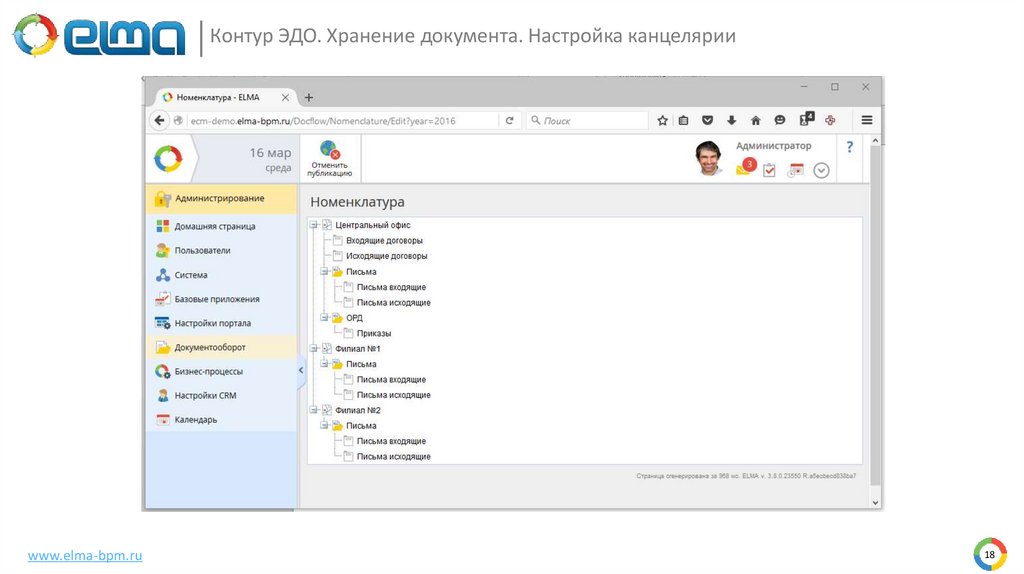
Task: Open the messages icon with badge 3
Action: coord(744,168)
